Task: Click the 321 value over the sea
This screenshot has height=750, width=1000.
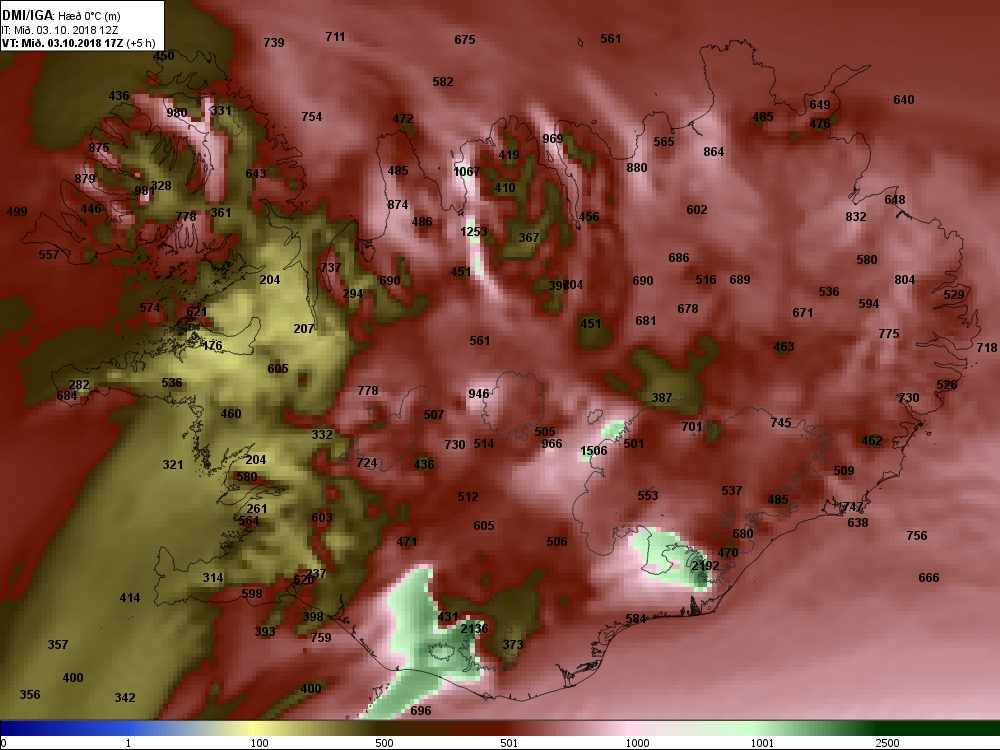Action: pyautogui.click(x=172, y=465)
